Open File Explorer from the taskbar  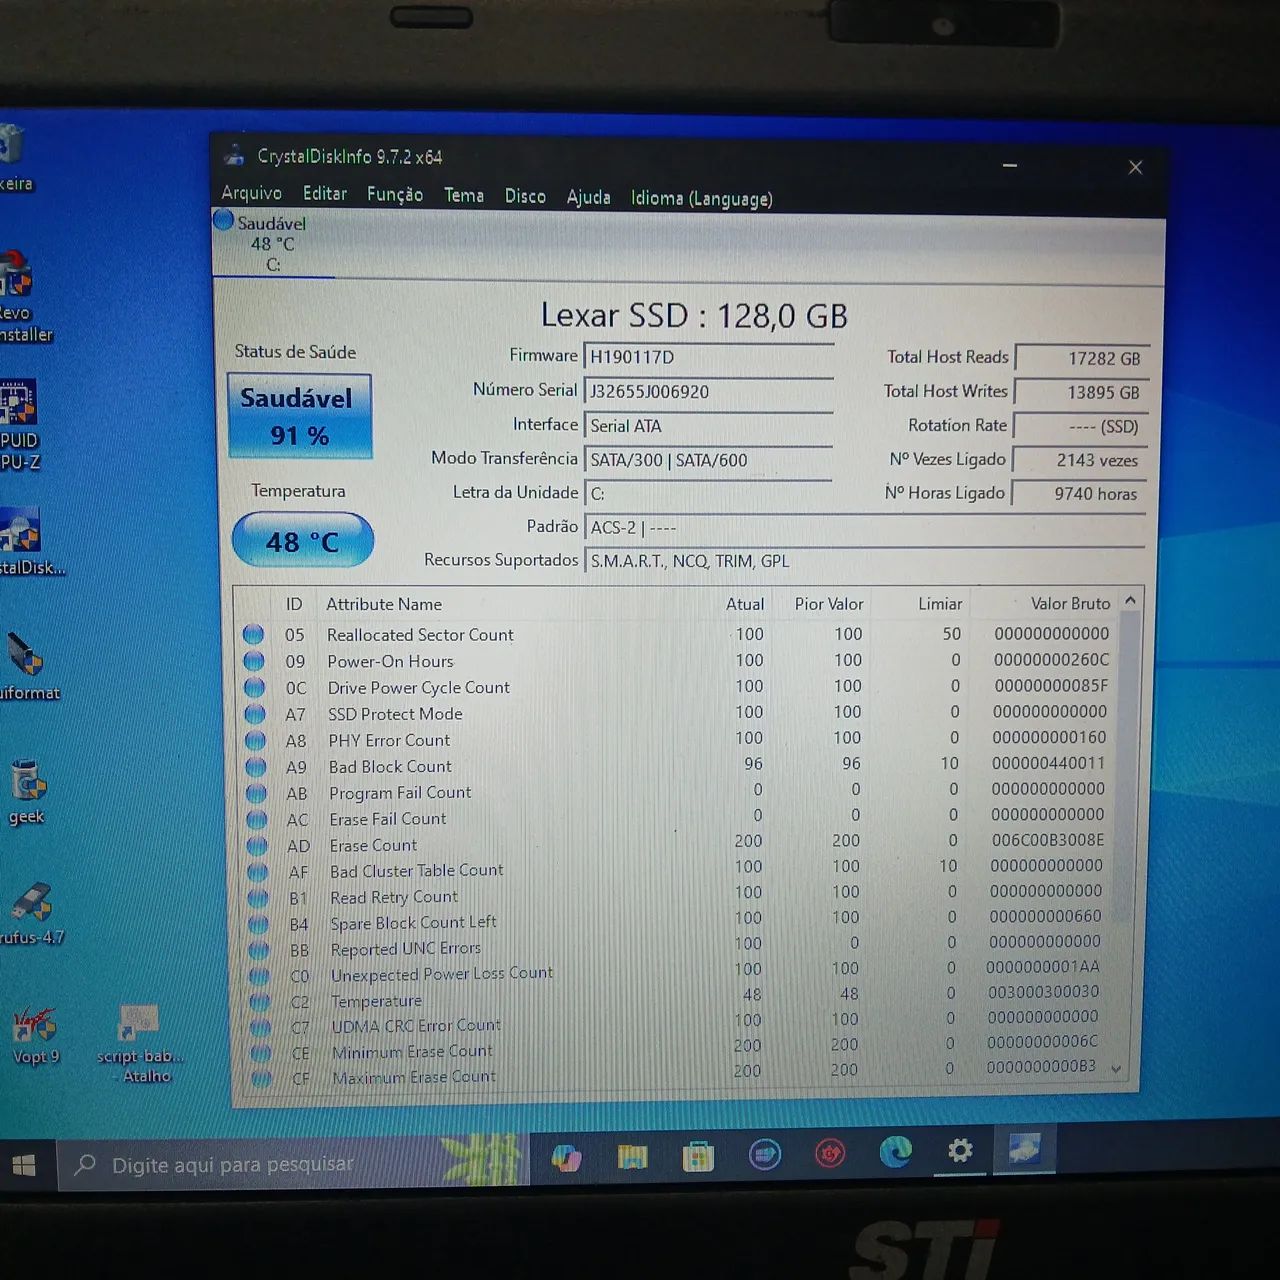pos(632,1157)
